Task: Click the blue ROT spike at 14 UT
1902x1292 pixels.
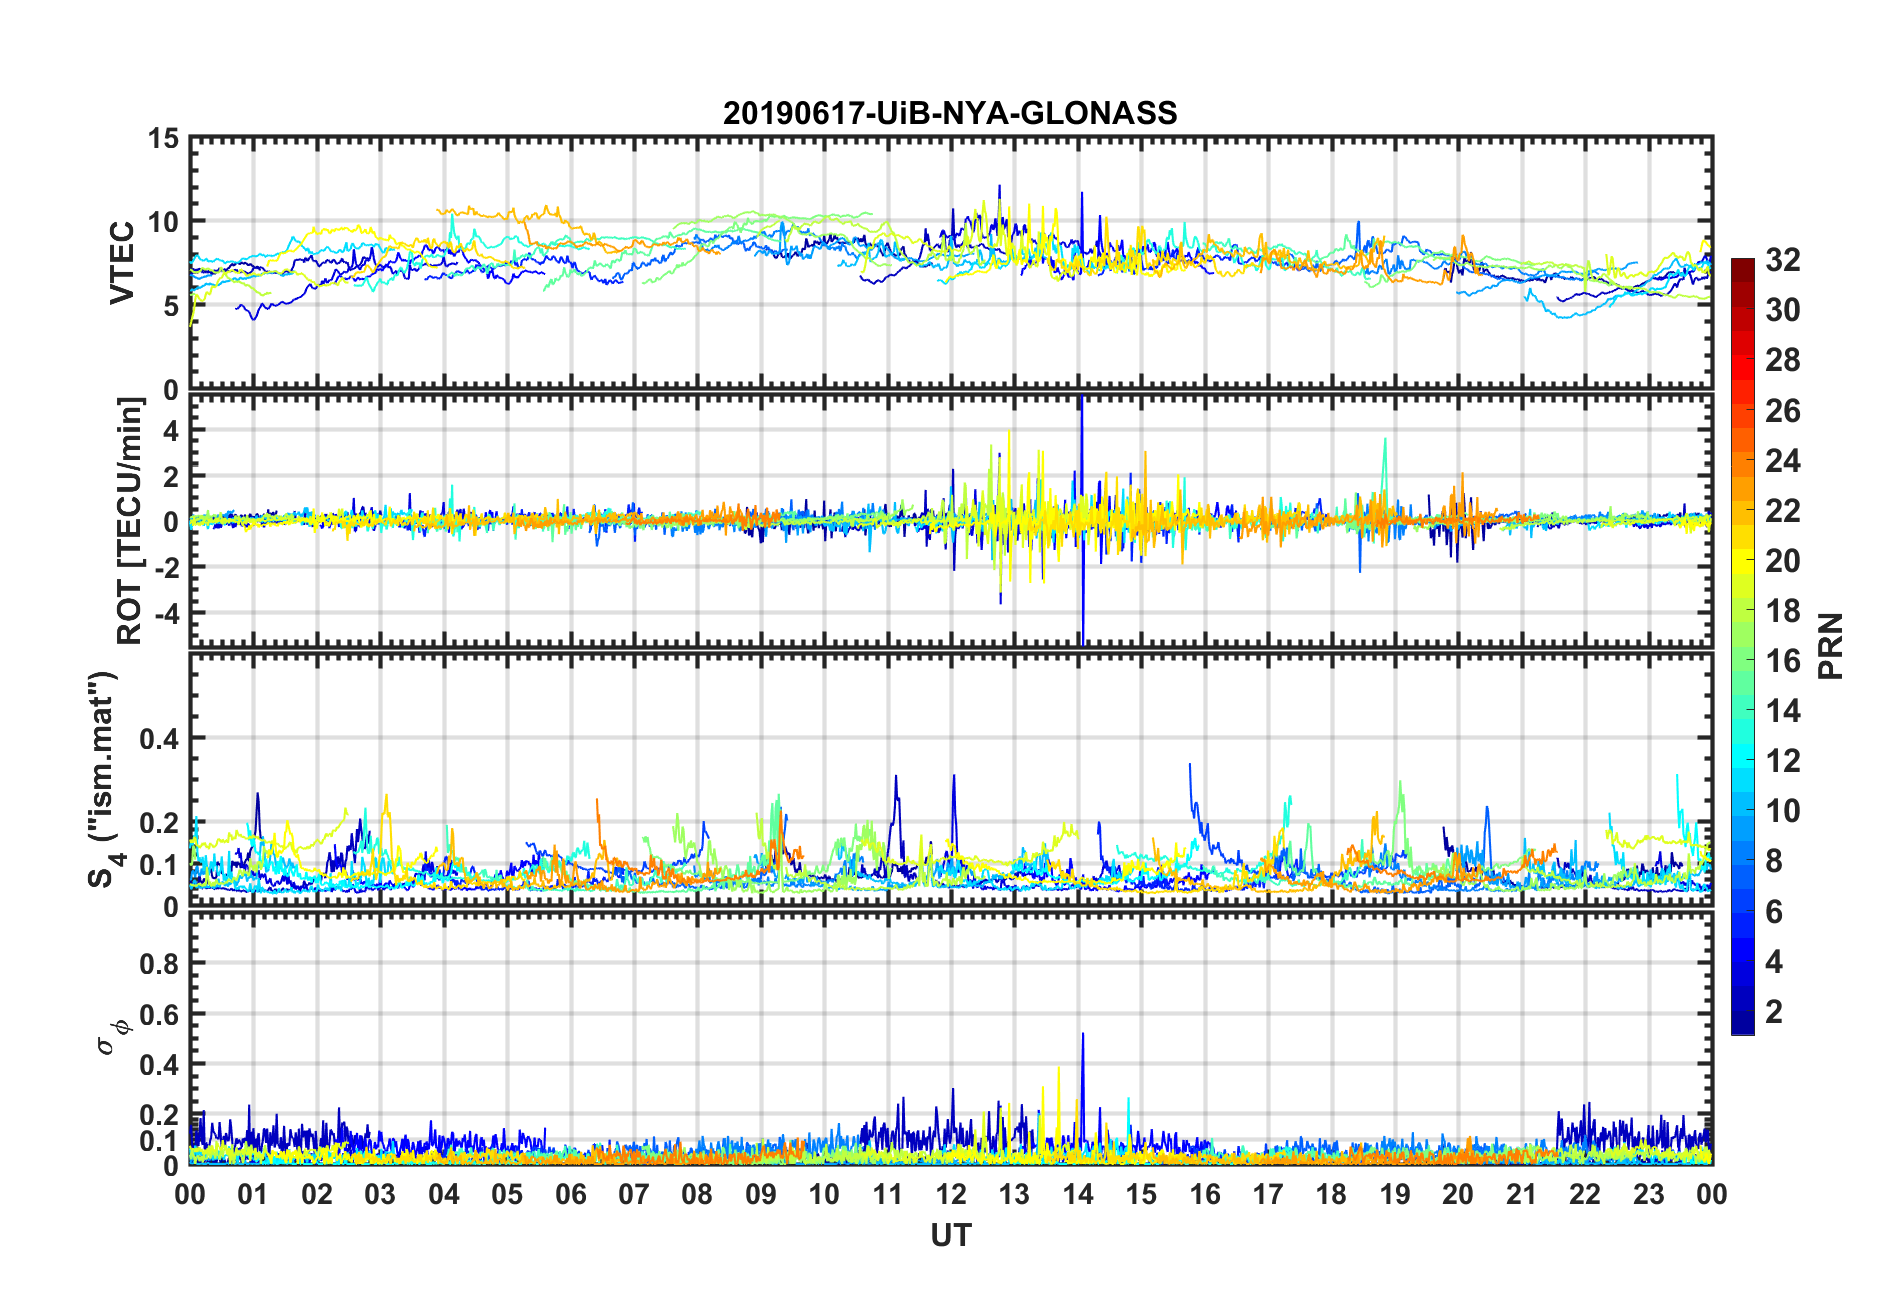Action: point(1082,520)
